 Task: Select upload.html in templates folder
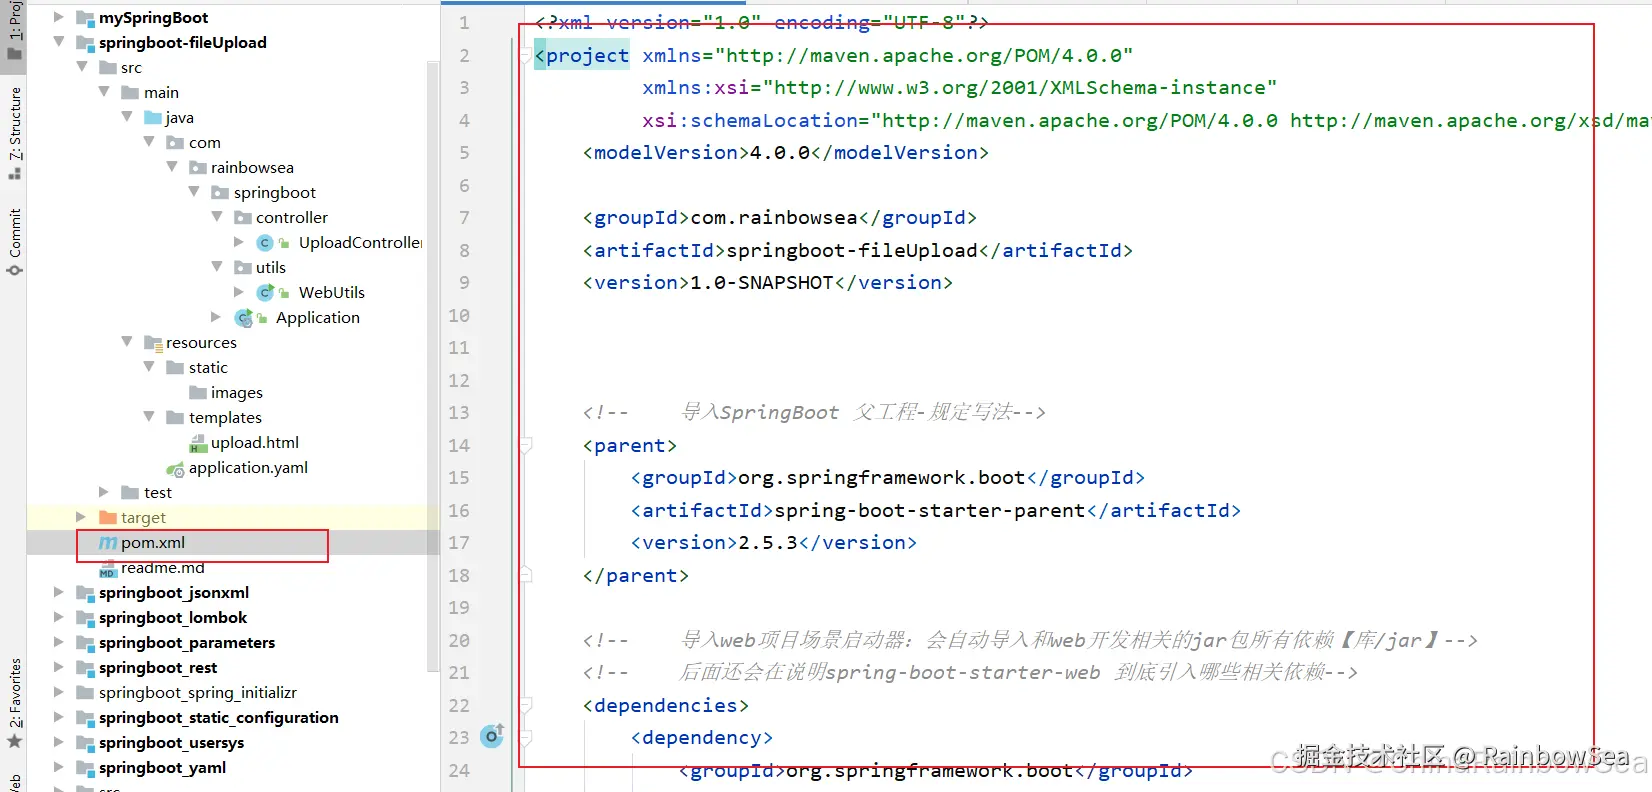(255, 442)
